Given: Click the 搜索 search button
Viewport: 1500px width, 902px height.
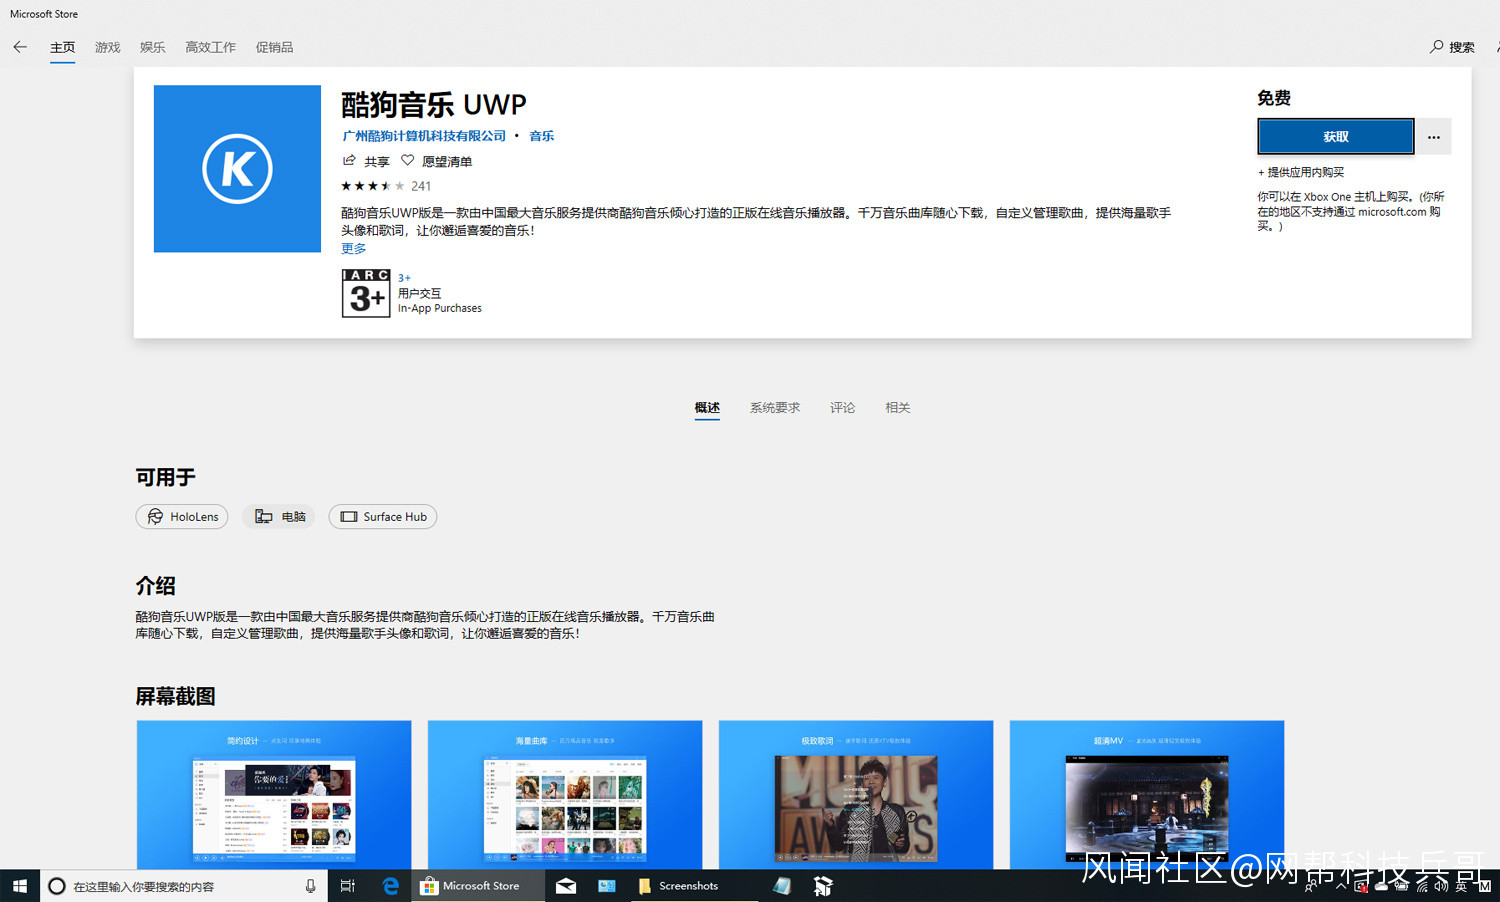Looking at the screenshot, I should (1453, 47).
